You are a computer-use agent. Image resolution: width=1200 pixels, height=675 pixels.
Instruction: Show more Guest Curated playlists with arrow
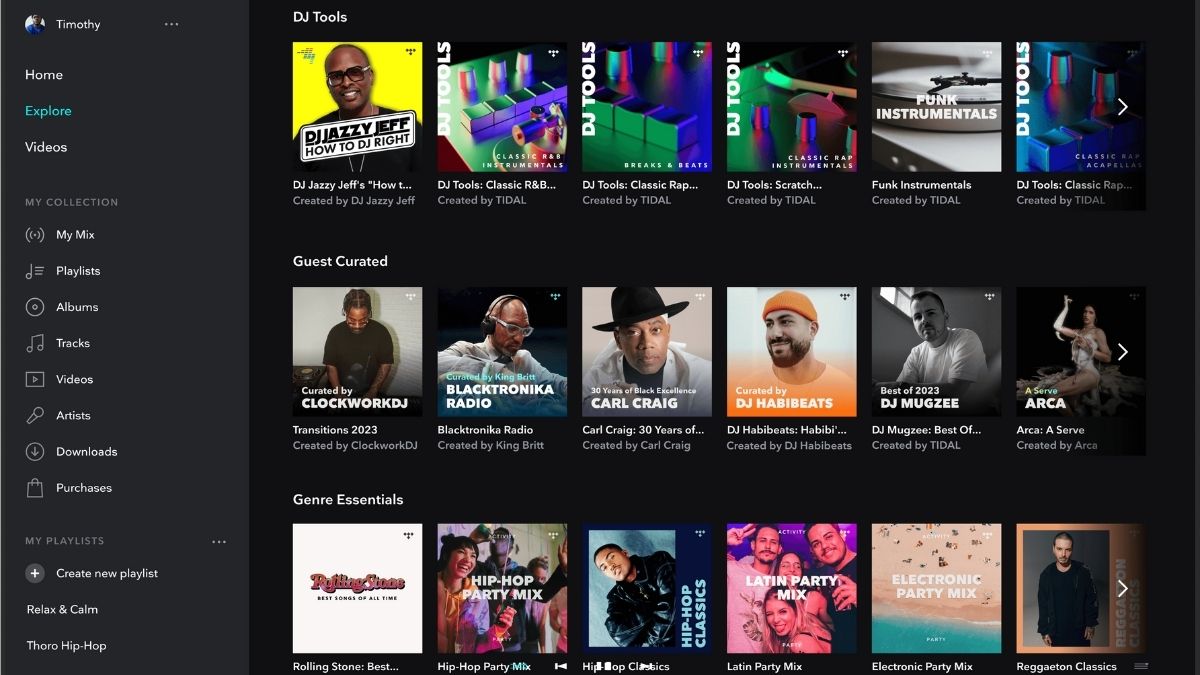[1122, 352]
